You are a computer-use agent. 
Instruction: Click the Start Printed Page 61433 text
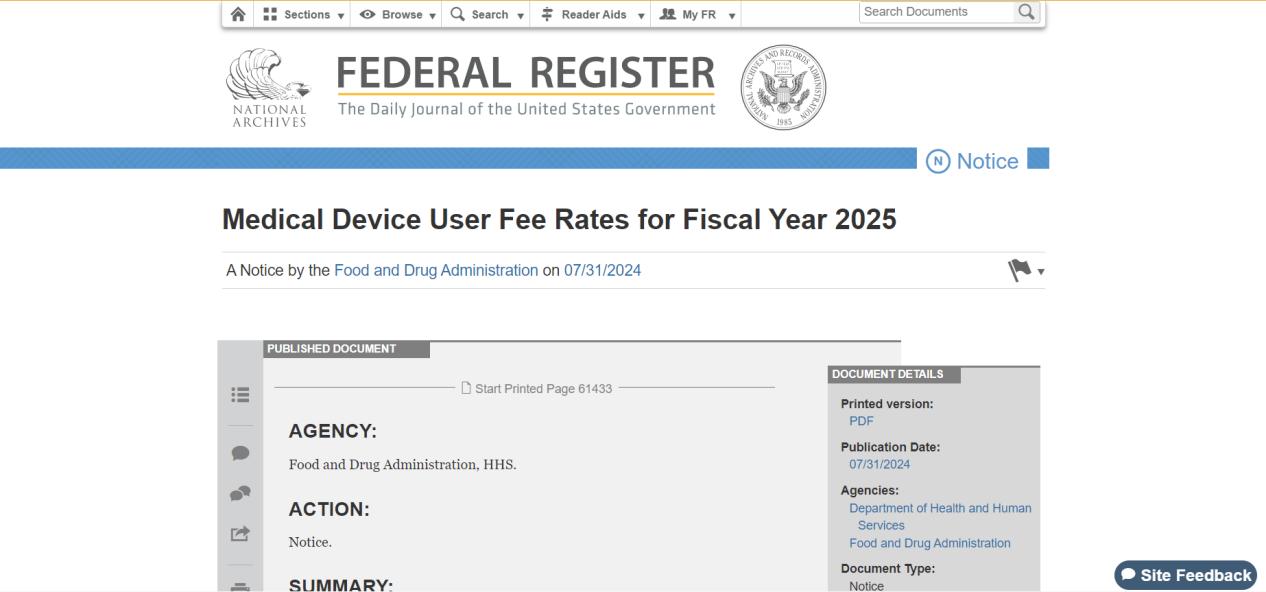[x=543, y=389]
